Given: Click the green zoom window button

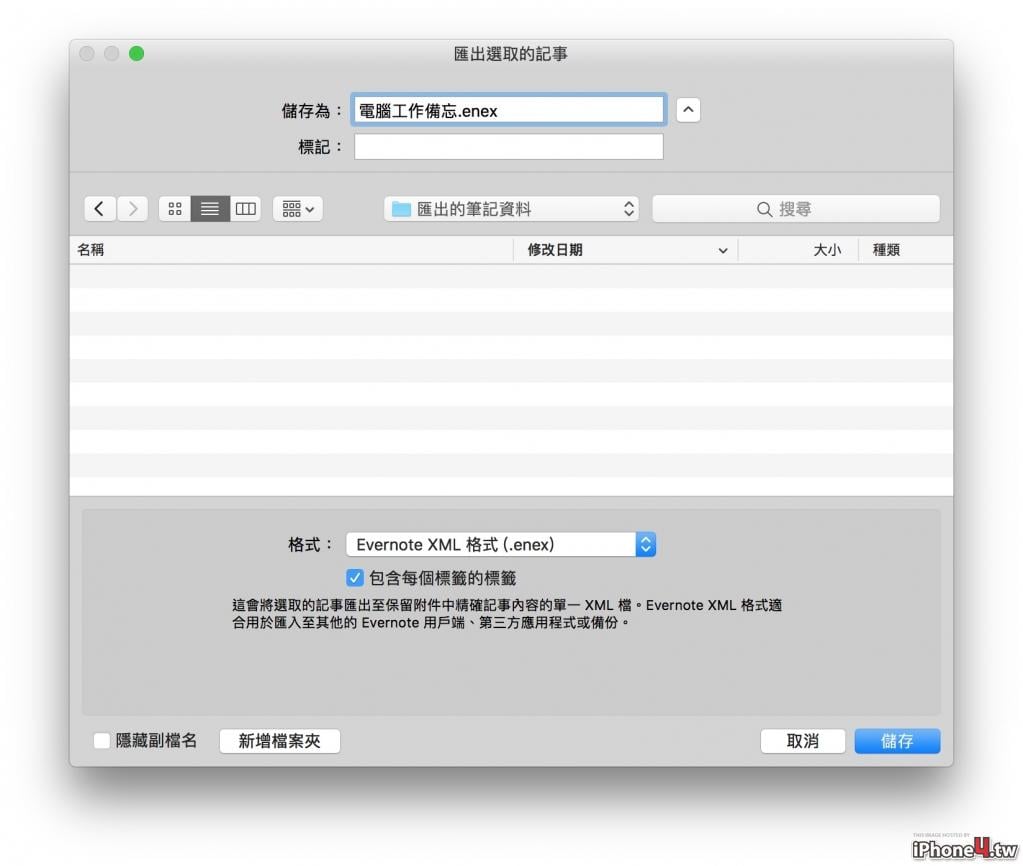Looking at the screenshot, I should 136,54.
